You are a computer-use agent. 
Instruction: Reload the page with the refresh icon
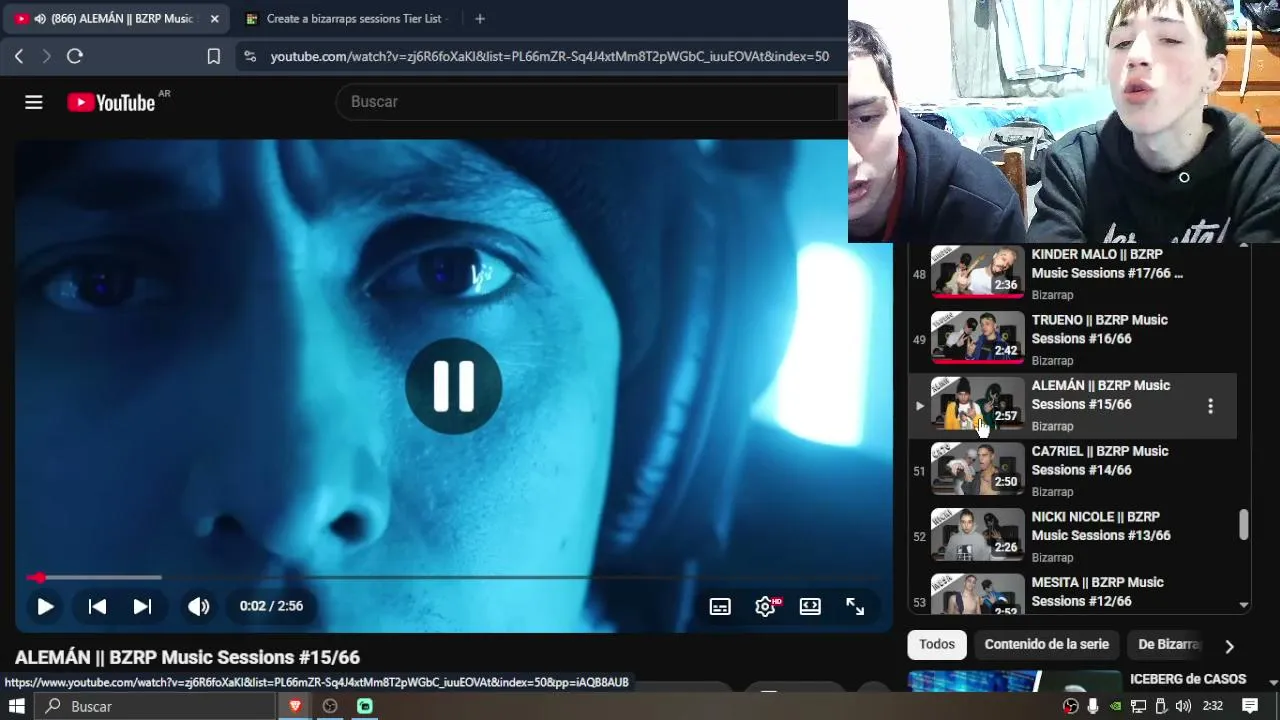pos(75,57)
